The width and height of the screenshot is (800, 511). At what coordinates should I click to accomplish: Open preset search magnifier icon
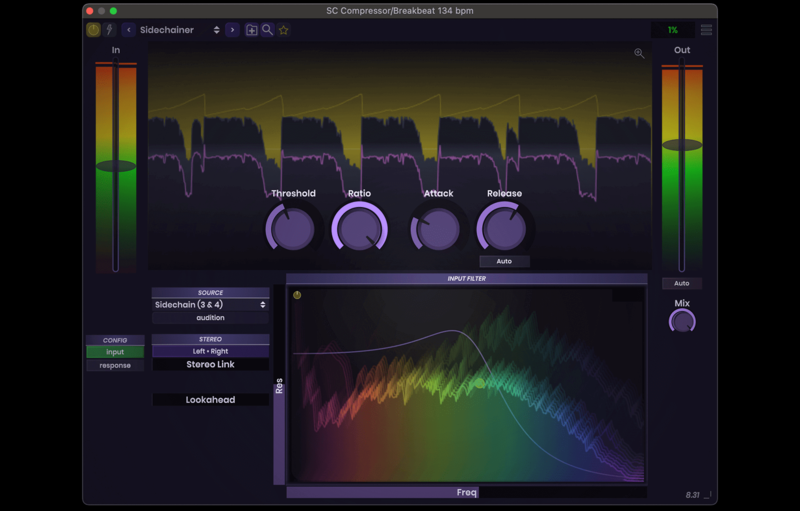pos(267,30)
